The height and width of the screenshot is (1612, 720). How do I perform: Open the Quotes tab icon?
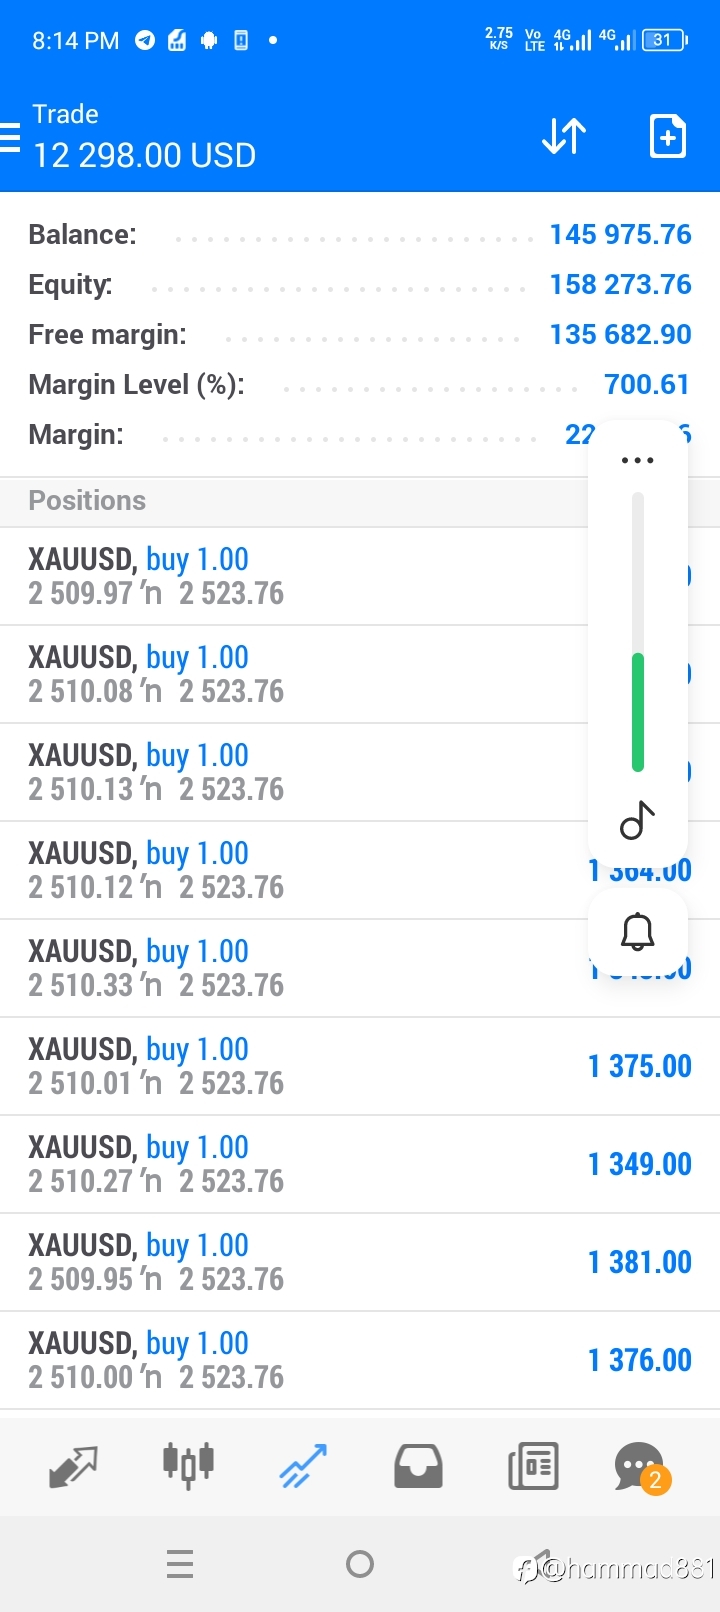point(74,1466)
